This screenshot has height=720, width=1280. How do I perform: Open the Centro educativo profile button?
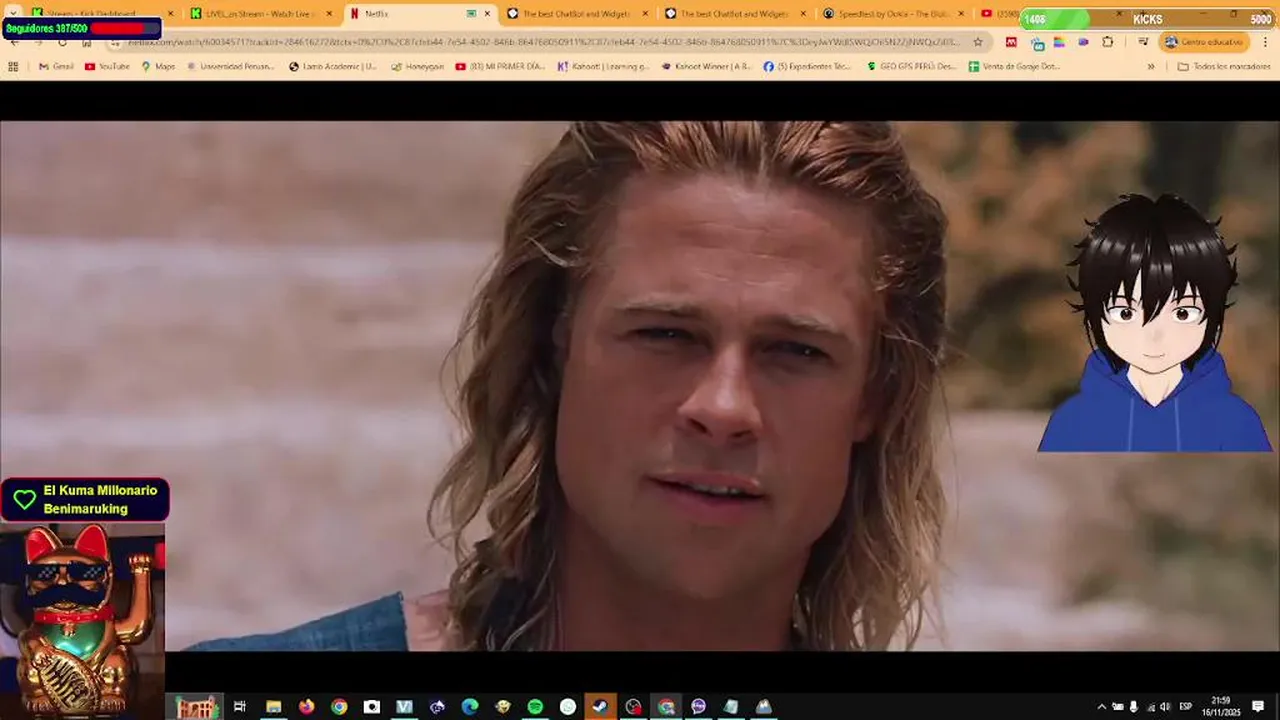pyautogui.click(x=1204, y=42)
